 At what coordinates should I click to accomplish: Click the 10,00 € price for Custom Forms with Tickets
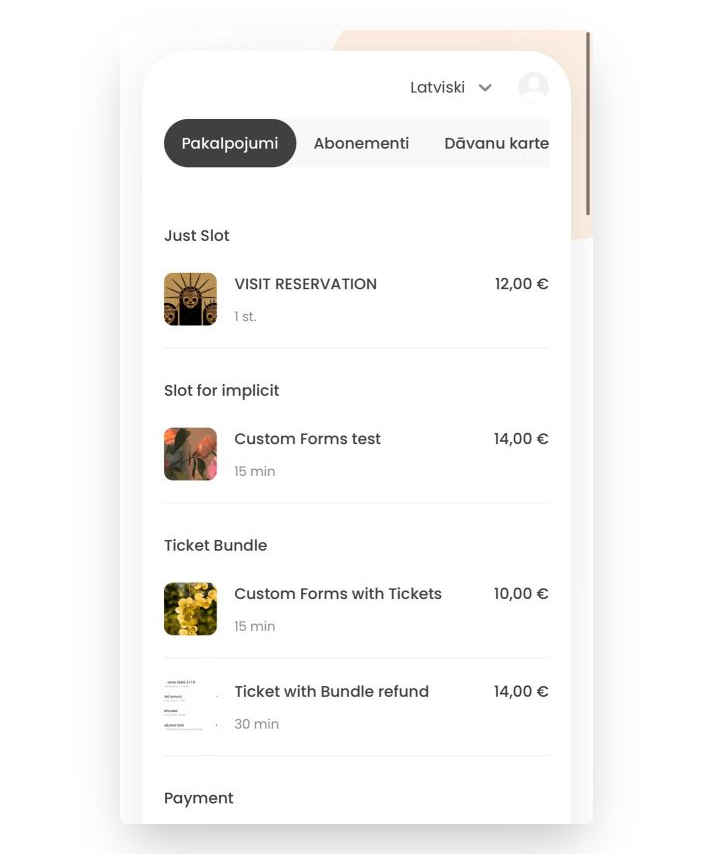pos(521,594)
